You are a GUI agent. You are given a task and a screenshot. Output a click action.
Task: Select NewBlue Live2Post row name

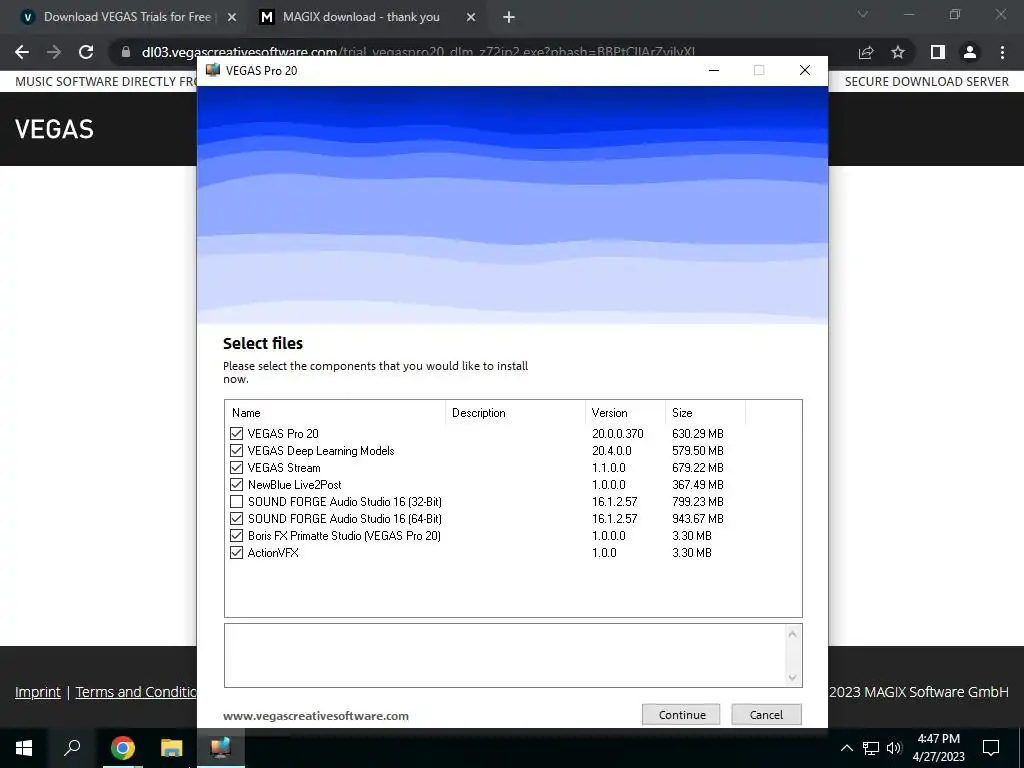tap(295, 485)
